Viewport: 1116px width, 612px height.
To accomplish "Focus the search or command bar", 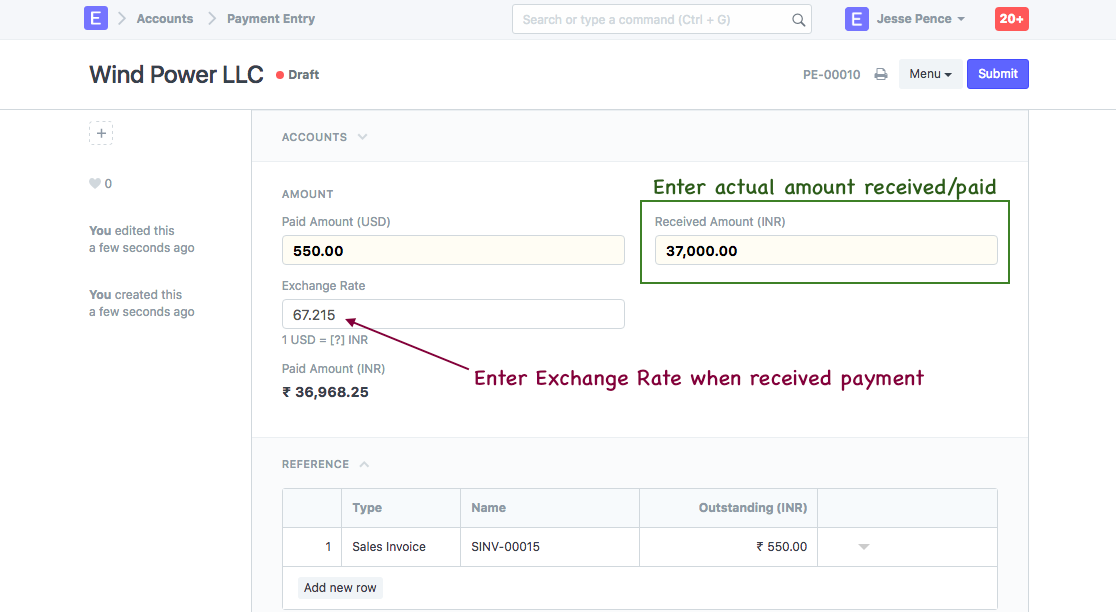I will (650, 19).
